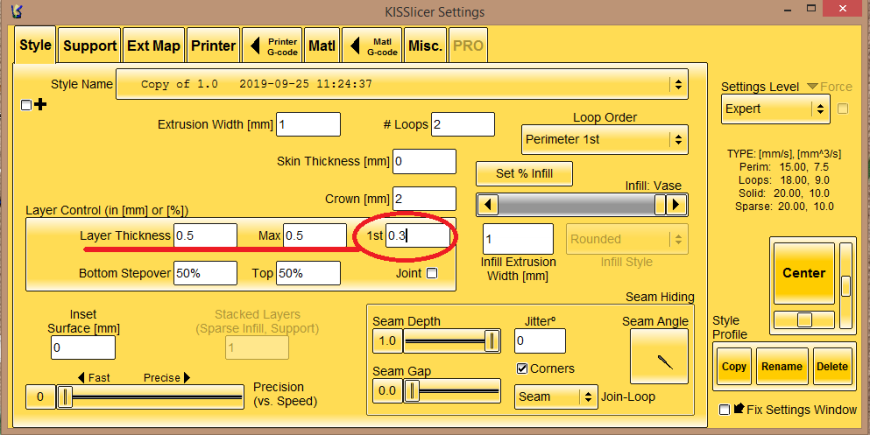Click the greyed PRO tab
This screenshot has width=870, height=435.
468,46
